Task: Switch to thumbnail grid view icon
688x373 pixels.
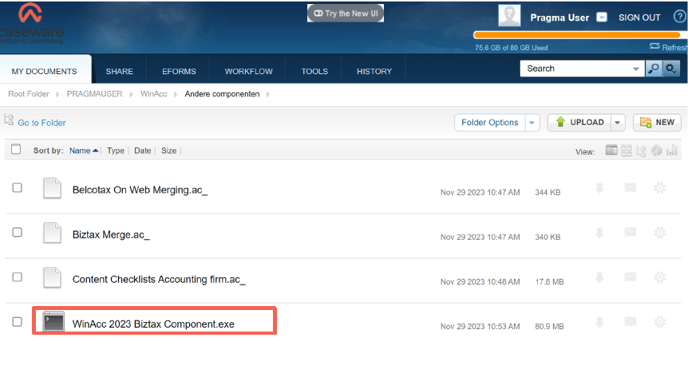Action: pyautogui.click(x=626, y=151)
